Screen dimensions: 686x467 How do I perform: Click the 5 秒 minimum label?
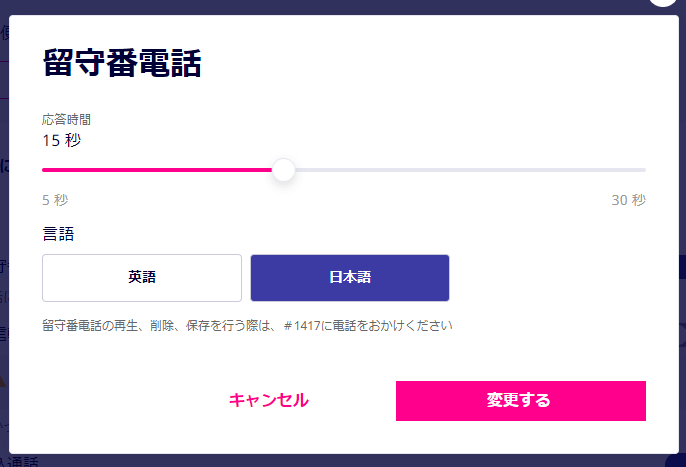pos(55,200)
